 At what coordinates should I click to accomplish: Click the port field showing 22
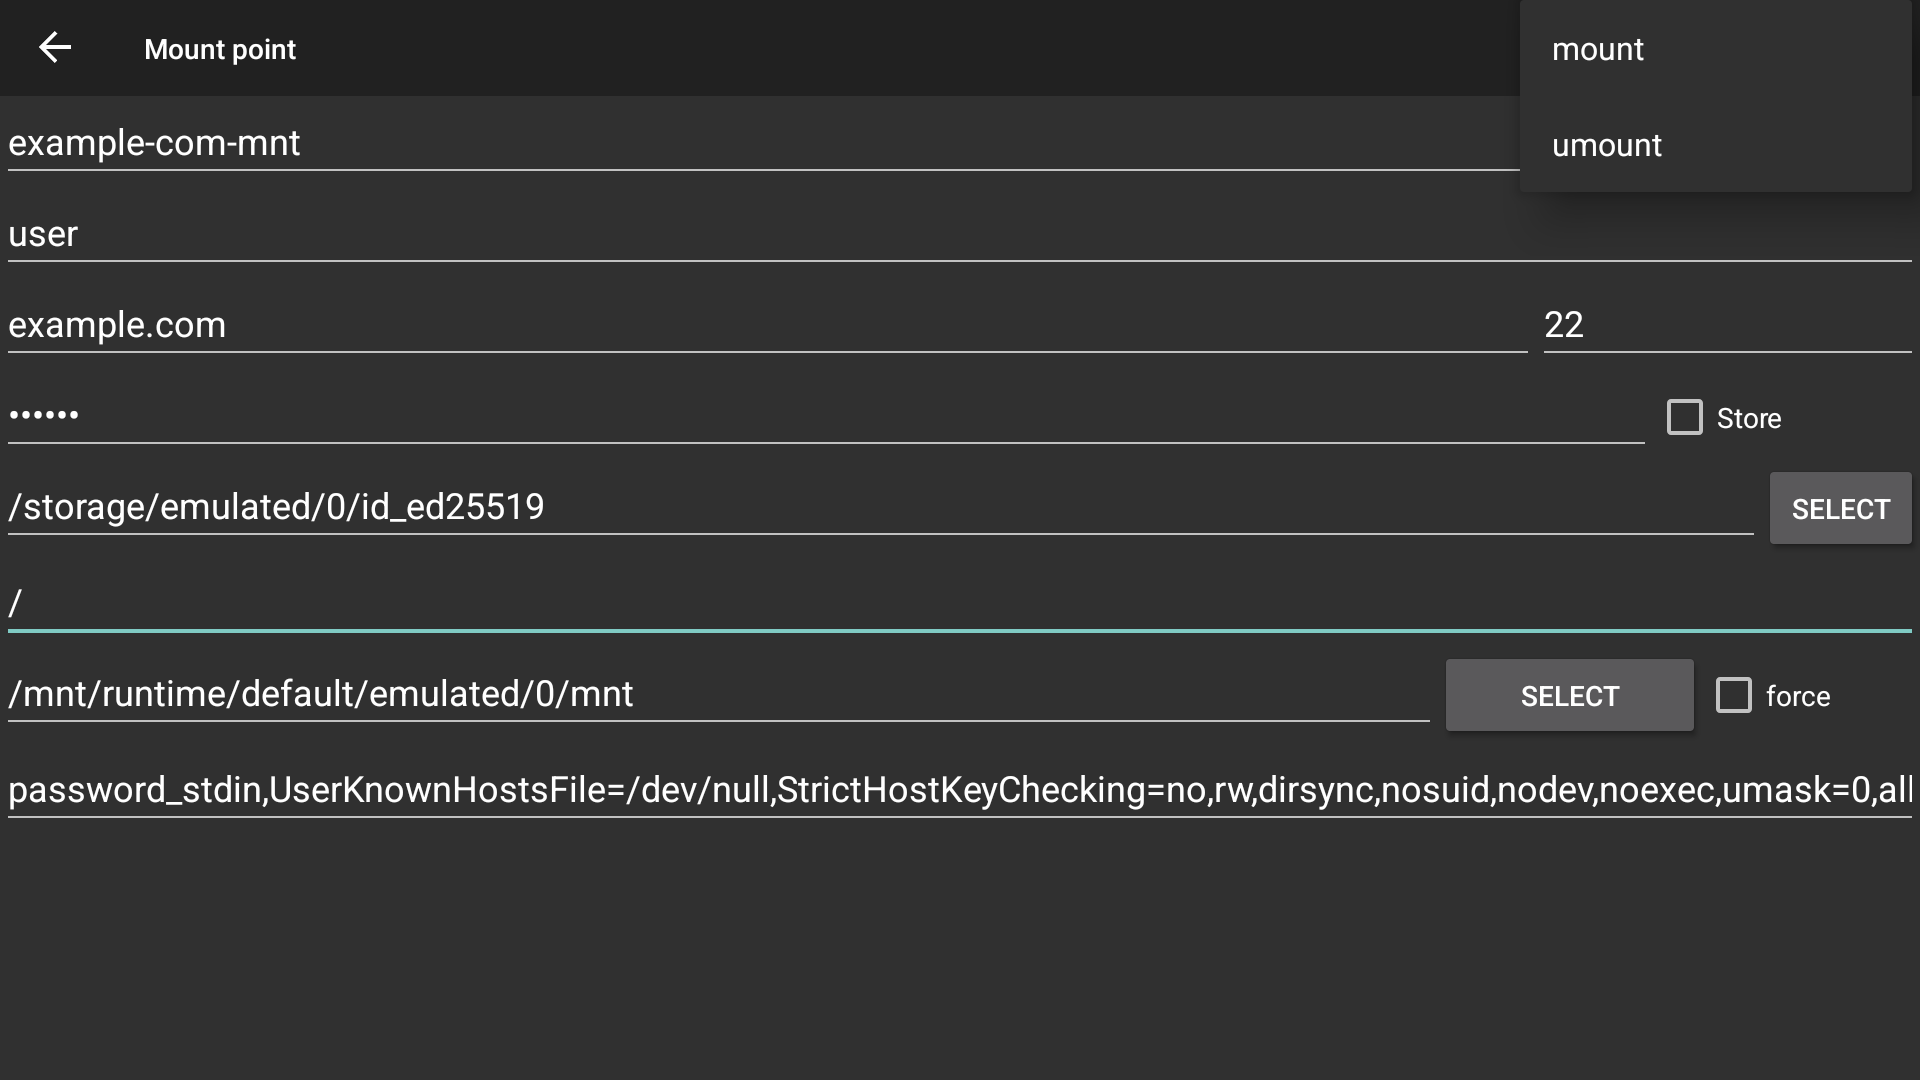(1726, 325)
